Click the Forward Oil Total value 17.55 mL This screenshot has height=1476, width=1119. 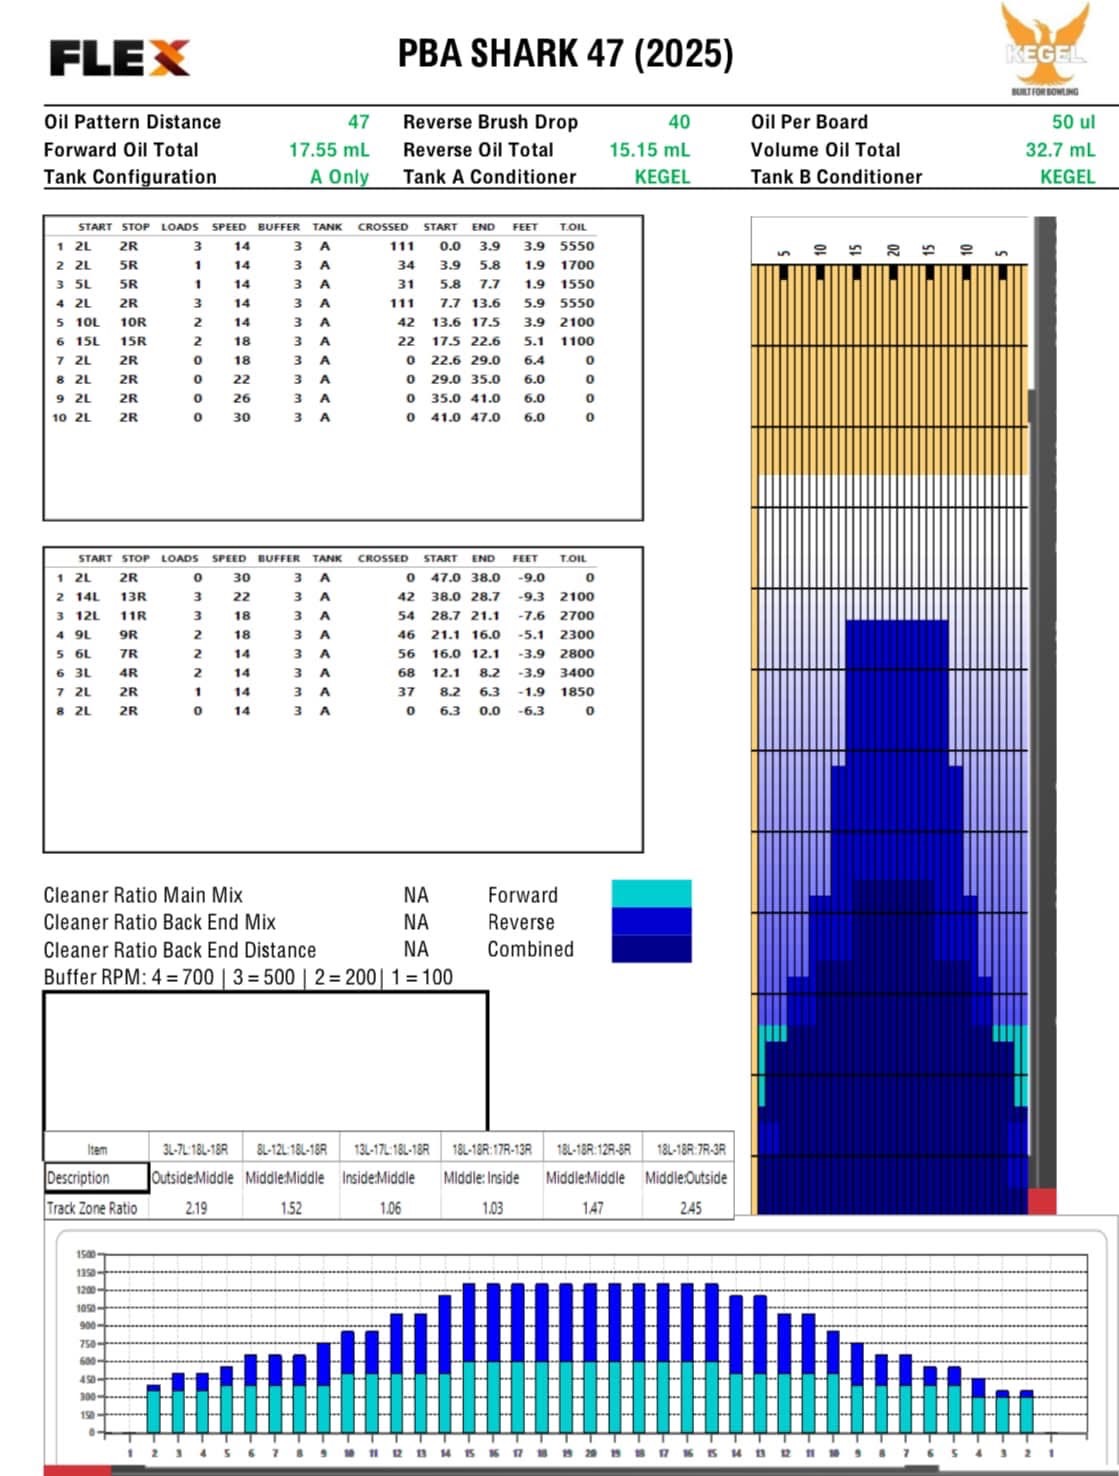tap(329, 150)
